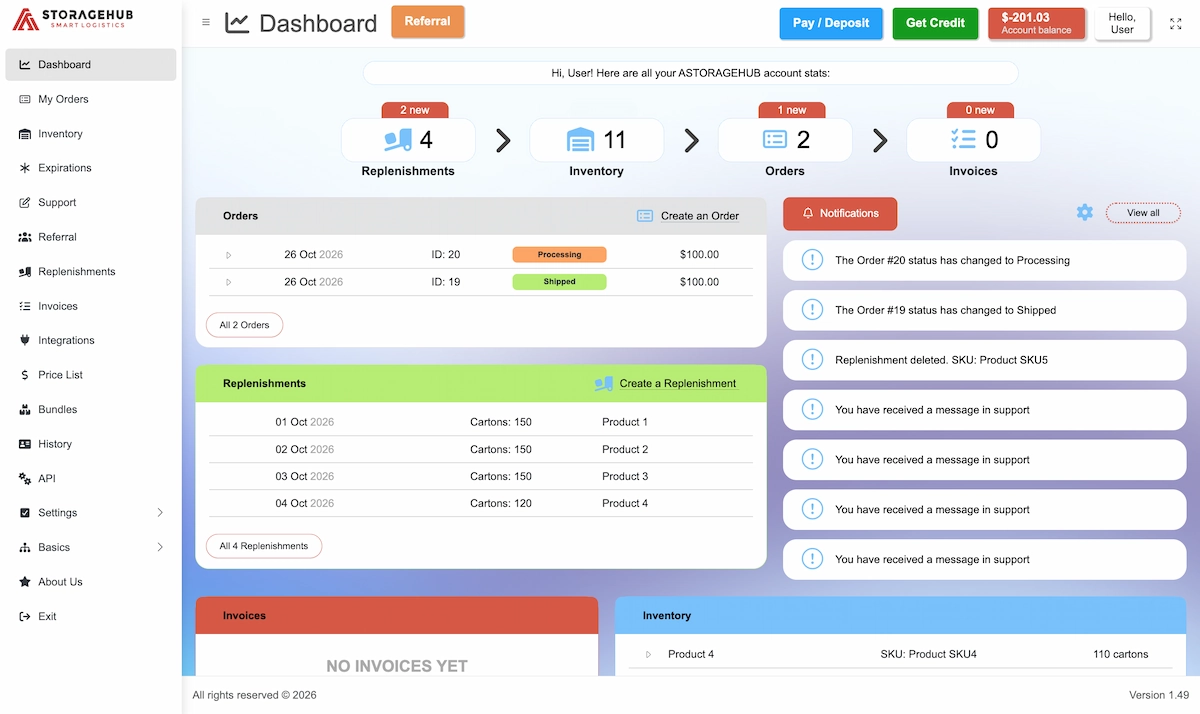Click Cartons: 120 in Product 4 row
Image resolution: width=1200 pixels, height=714 pixels.
point(501,503)
